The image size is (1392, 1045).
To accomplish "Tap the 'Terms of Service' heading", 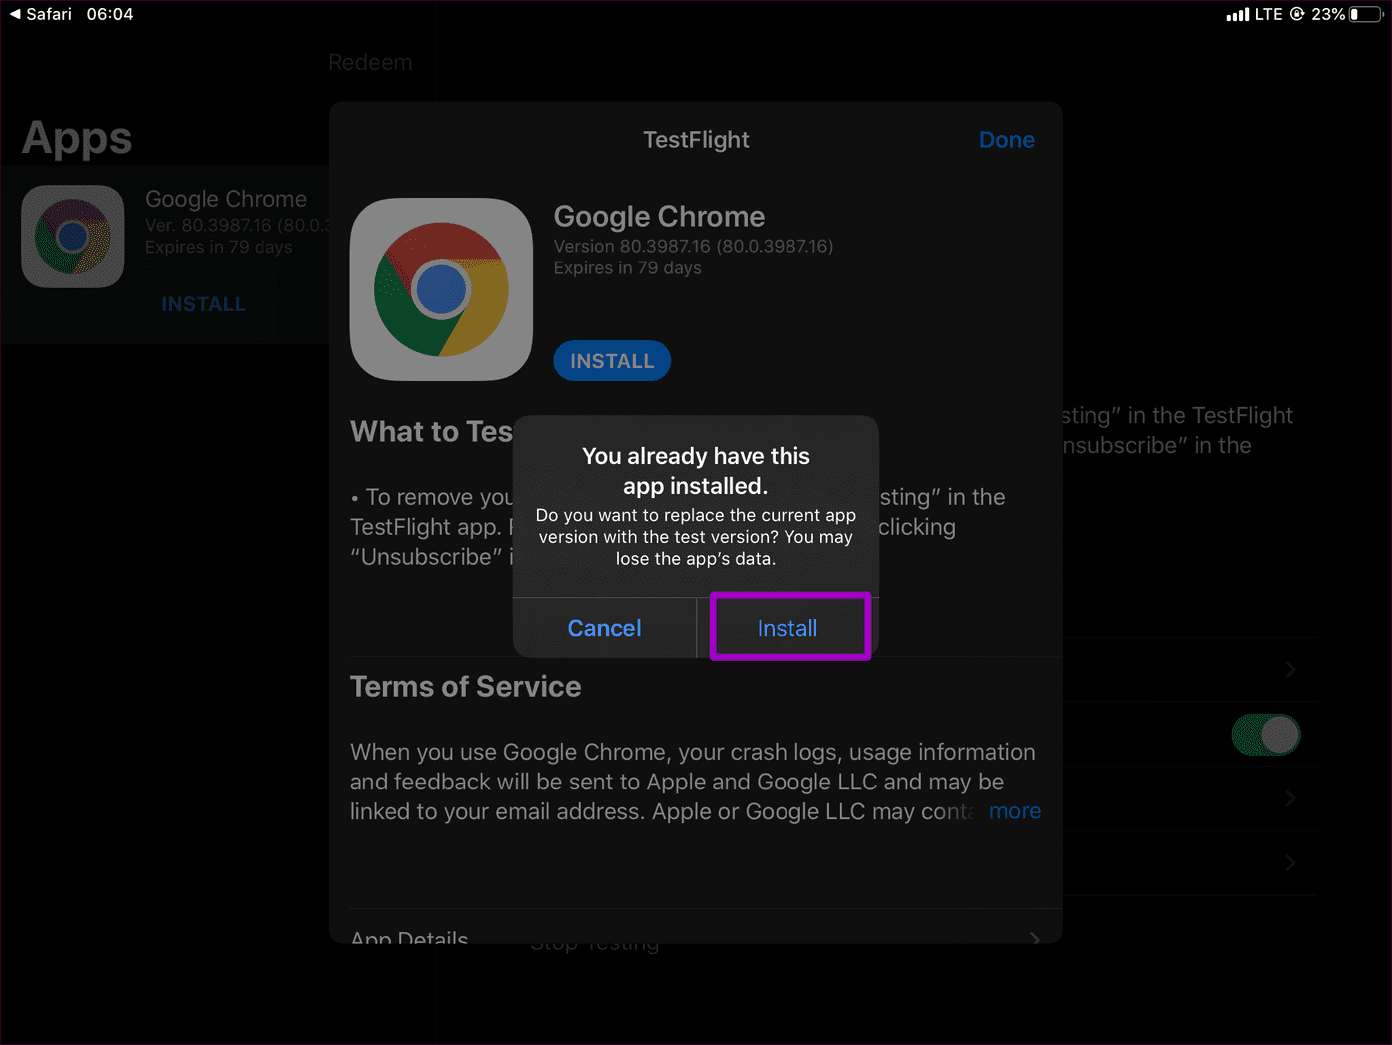I will 465,687.
